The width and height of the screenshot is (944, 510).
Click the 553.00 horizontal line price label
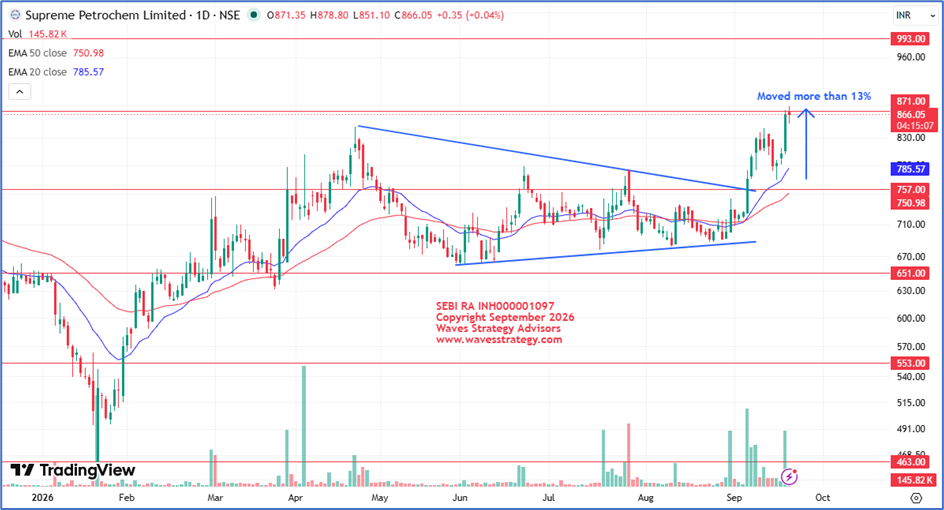pyautogui.click(x=911, y=363)
